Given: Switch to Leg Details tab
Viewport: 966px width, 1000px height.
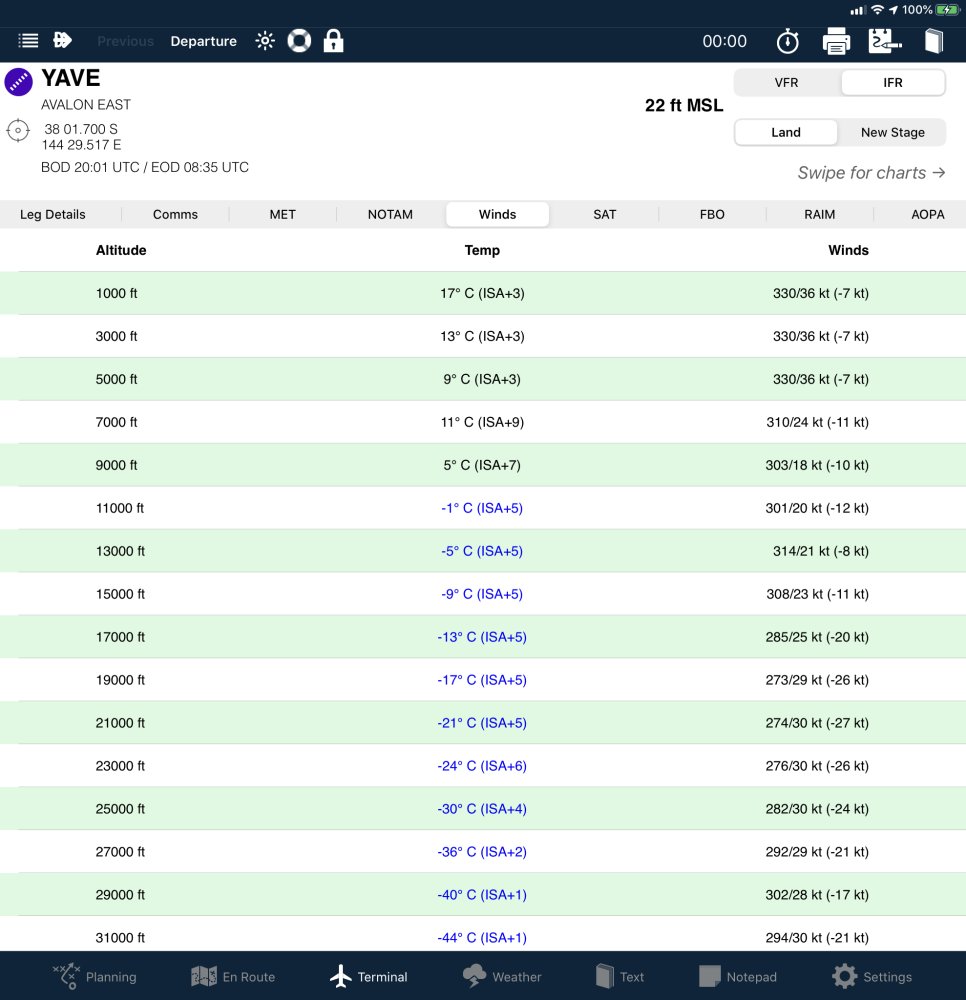Looking at the screenshot, I should [53, 214].
